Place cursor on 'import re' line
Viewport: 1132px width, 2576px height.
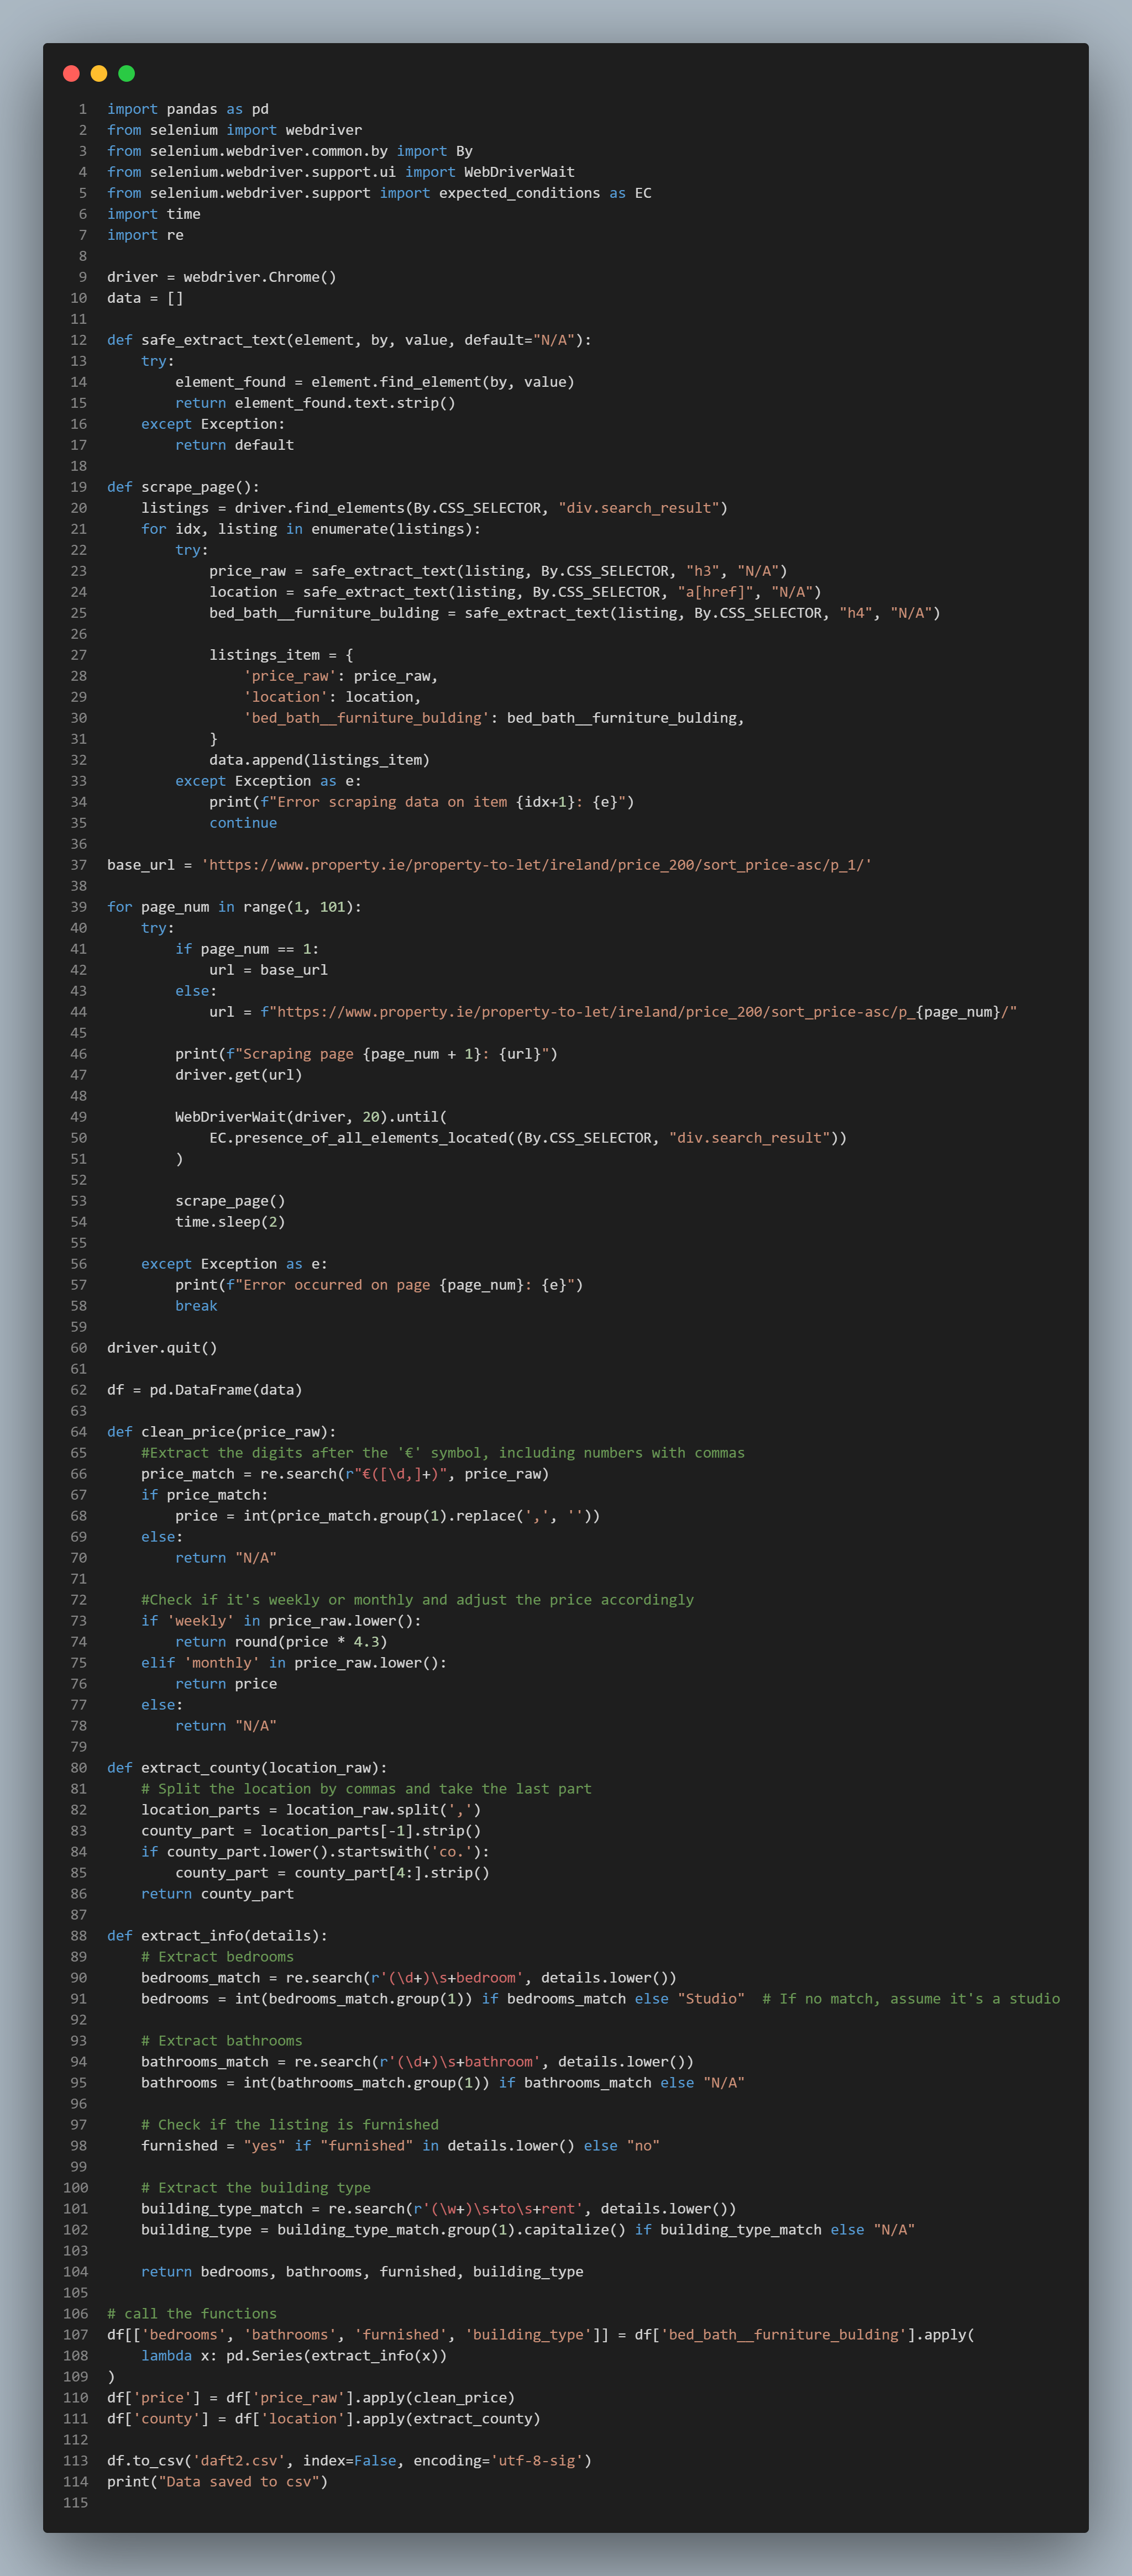(x=145, y=235)
